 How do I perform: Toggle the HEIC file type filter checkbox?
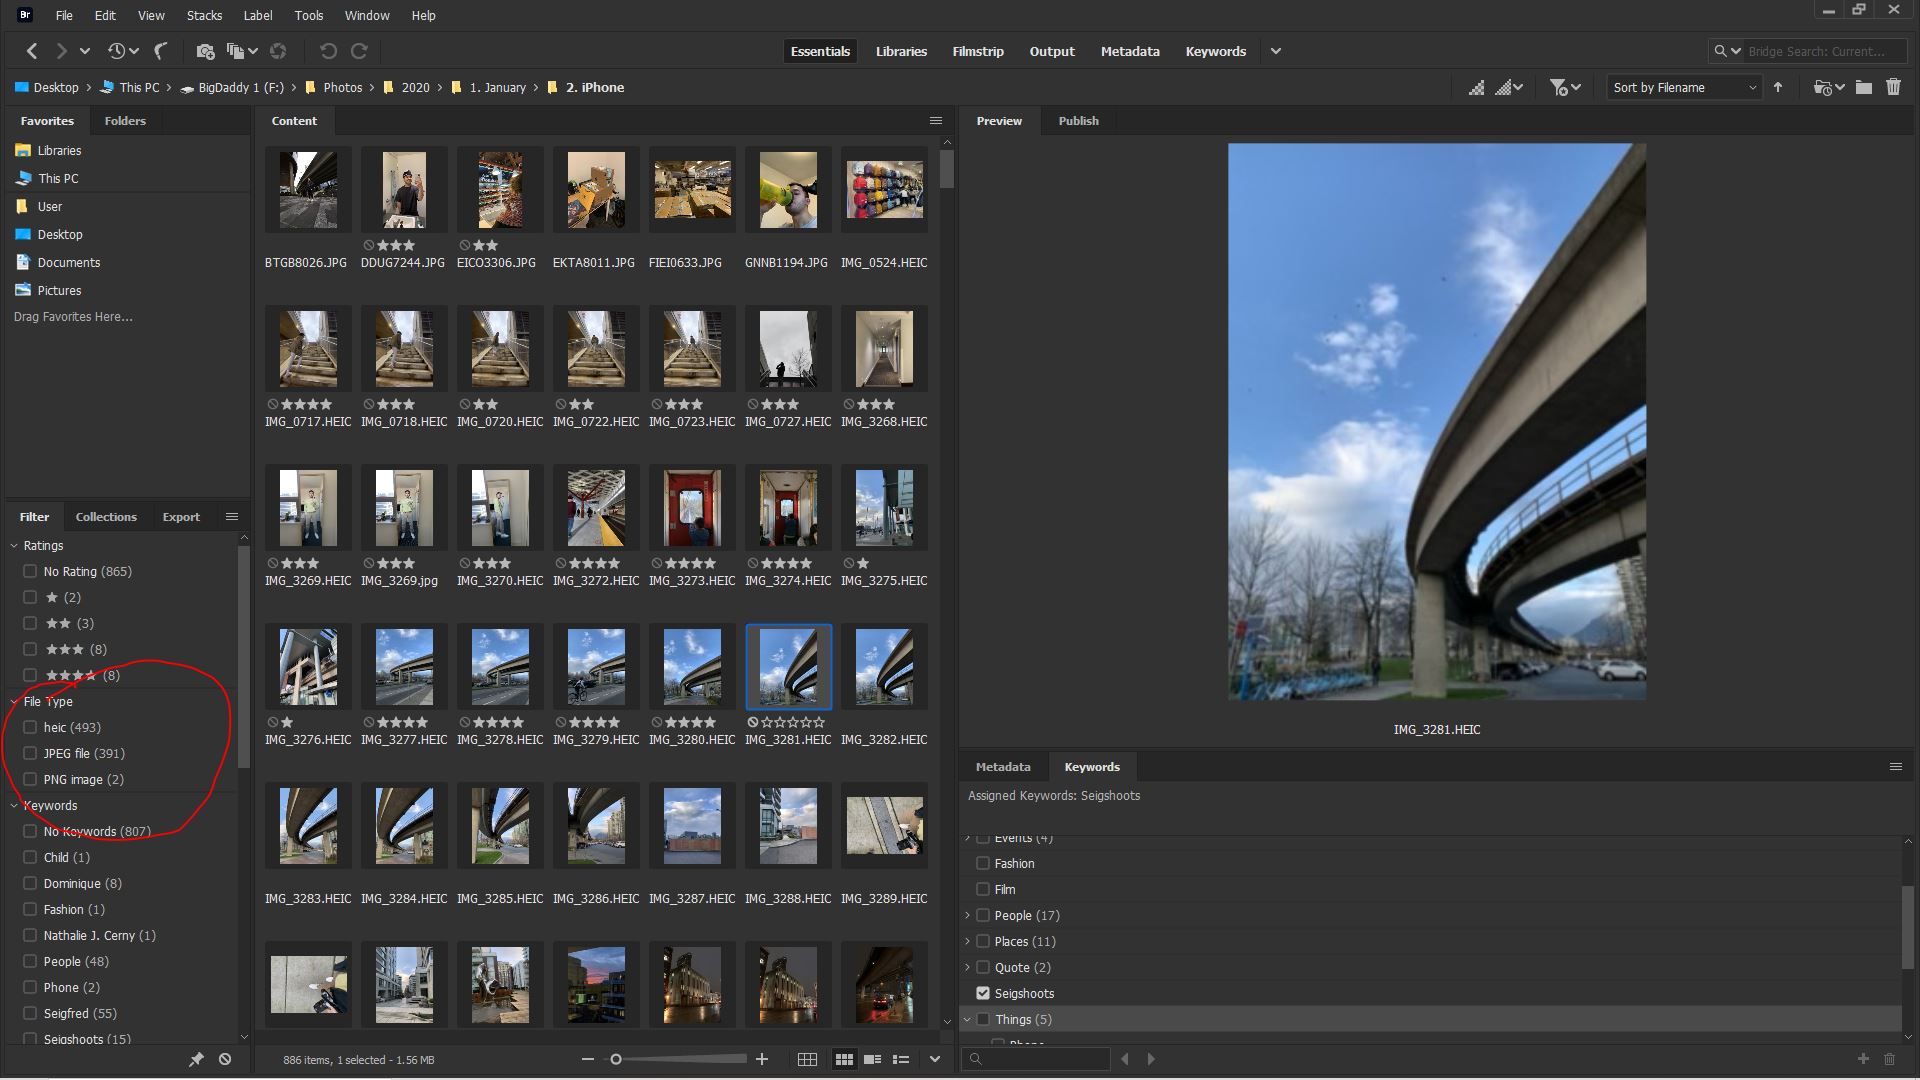pos(29,727)
